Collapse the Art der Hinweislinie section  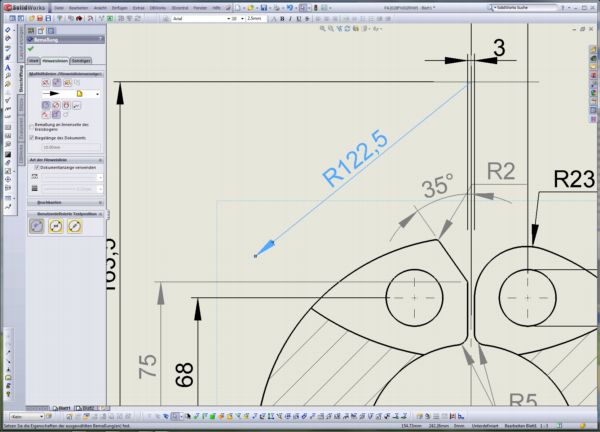pyautogui.click(x=100, y=160)
